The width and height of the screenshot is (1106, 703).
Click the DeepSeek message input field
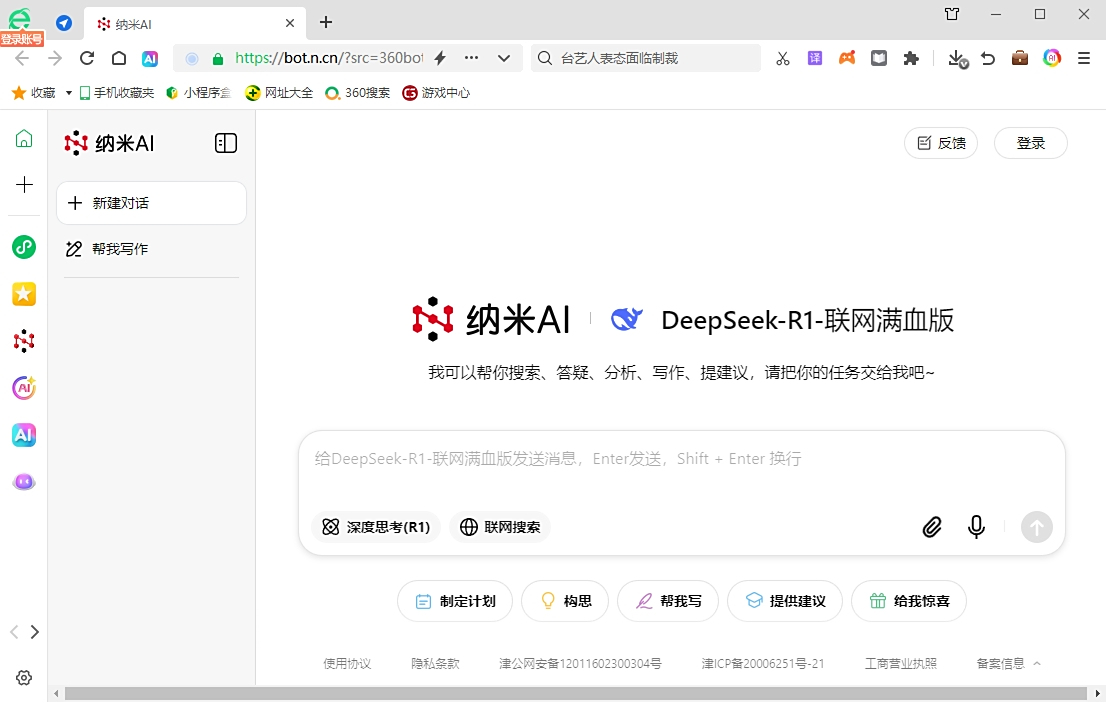tap(600, 459)
